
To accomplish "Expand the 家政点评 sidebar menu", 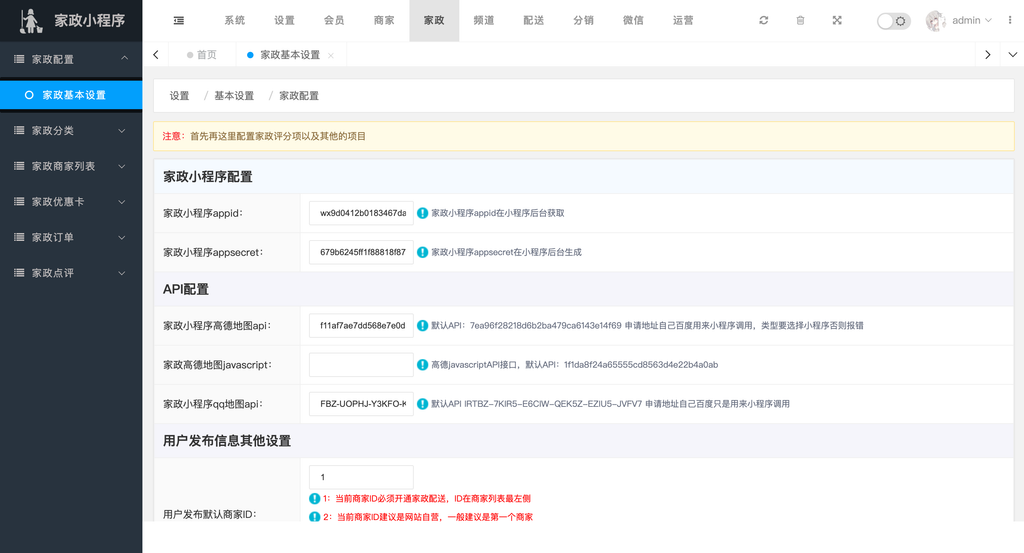I will [71, 273].
